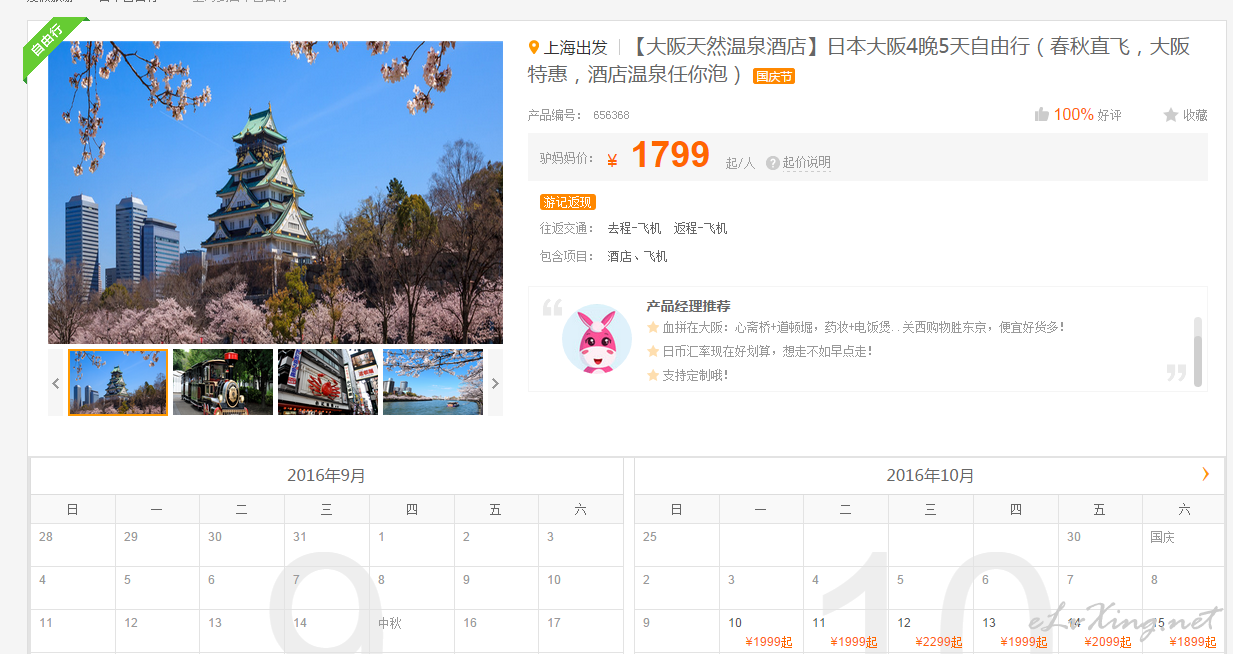Screen dimensions: 1233x654
Task: Click the 产品经理推荐 heading
Action: (x=688, y=306)
